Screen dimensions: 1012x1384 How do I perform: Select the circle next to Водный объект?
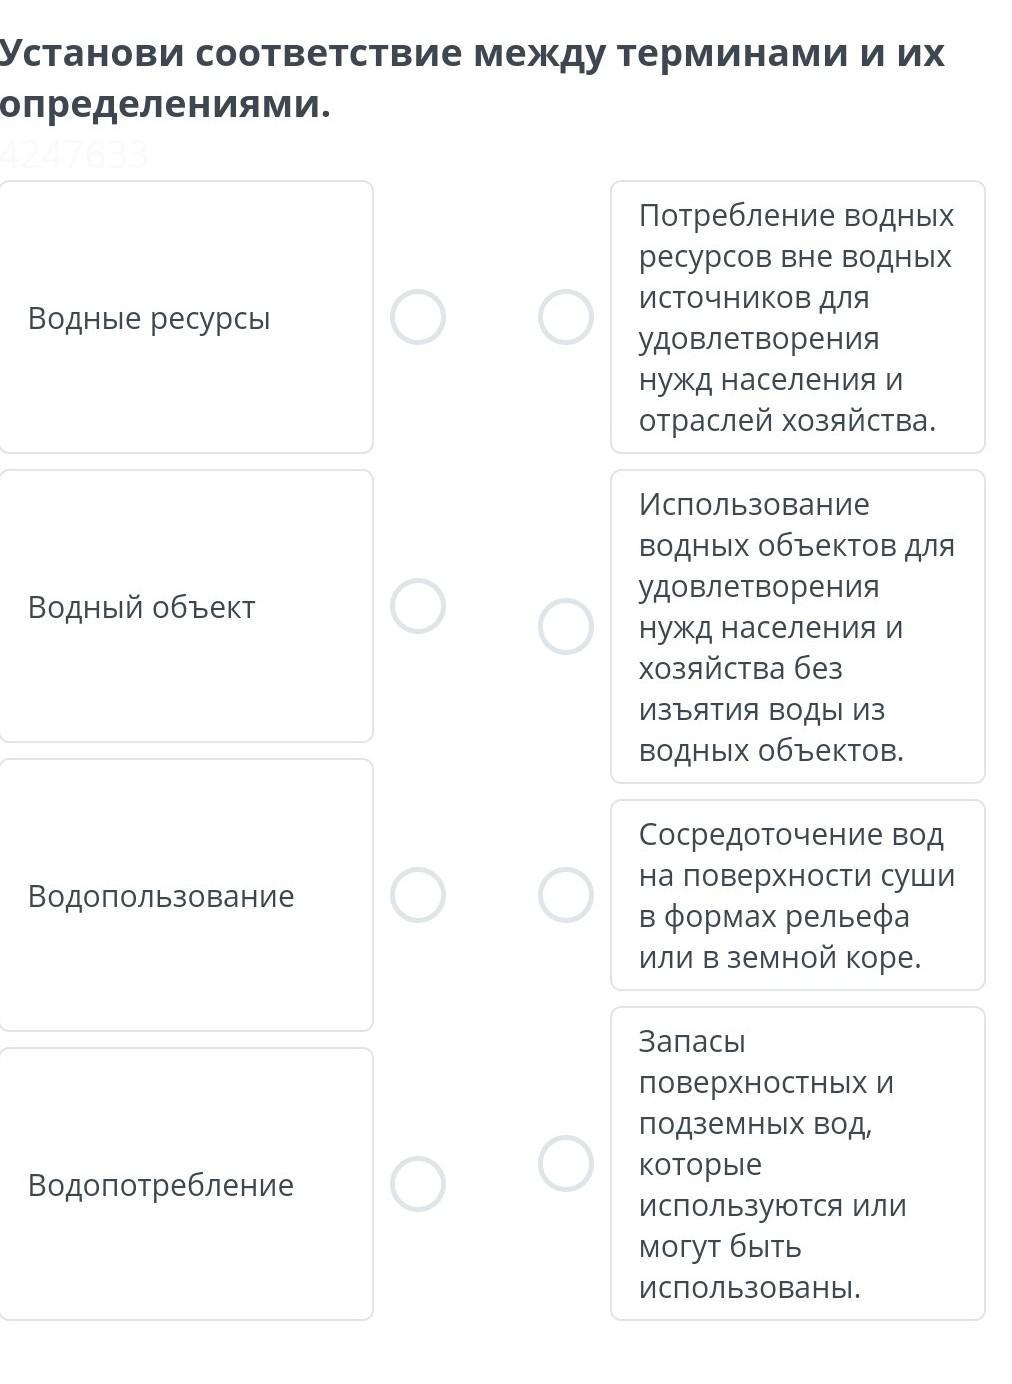(417, 606)
